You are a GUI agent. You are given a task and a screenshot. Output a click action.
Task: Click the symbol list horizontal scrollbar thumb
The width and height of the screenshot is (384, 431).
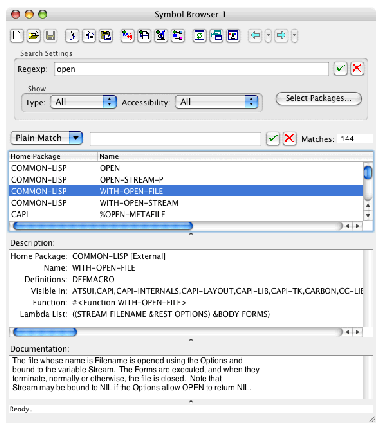103,226
